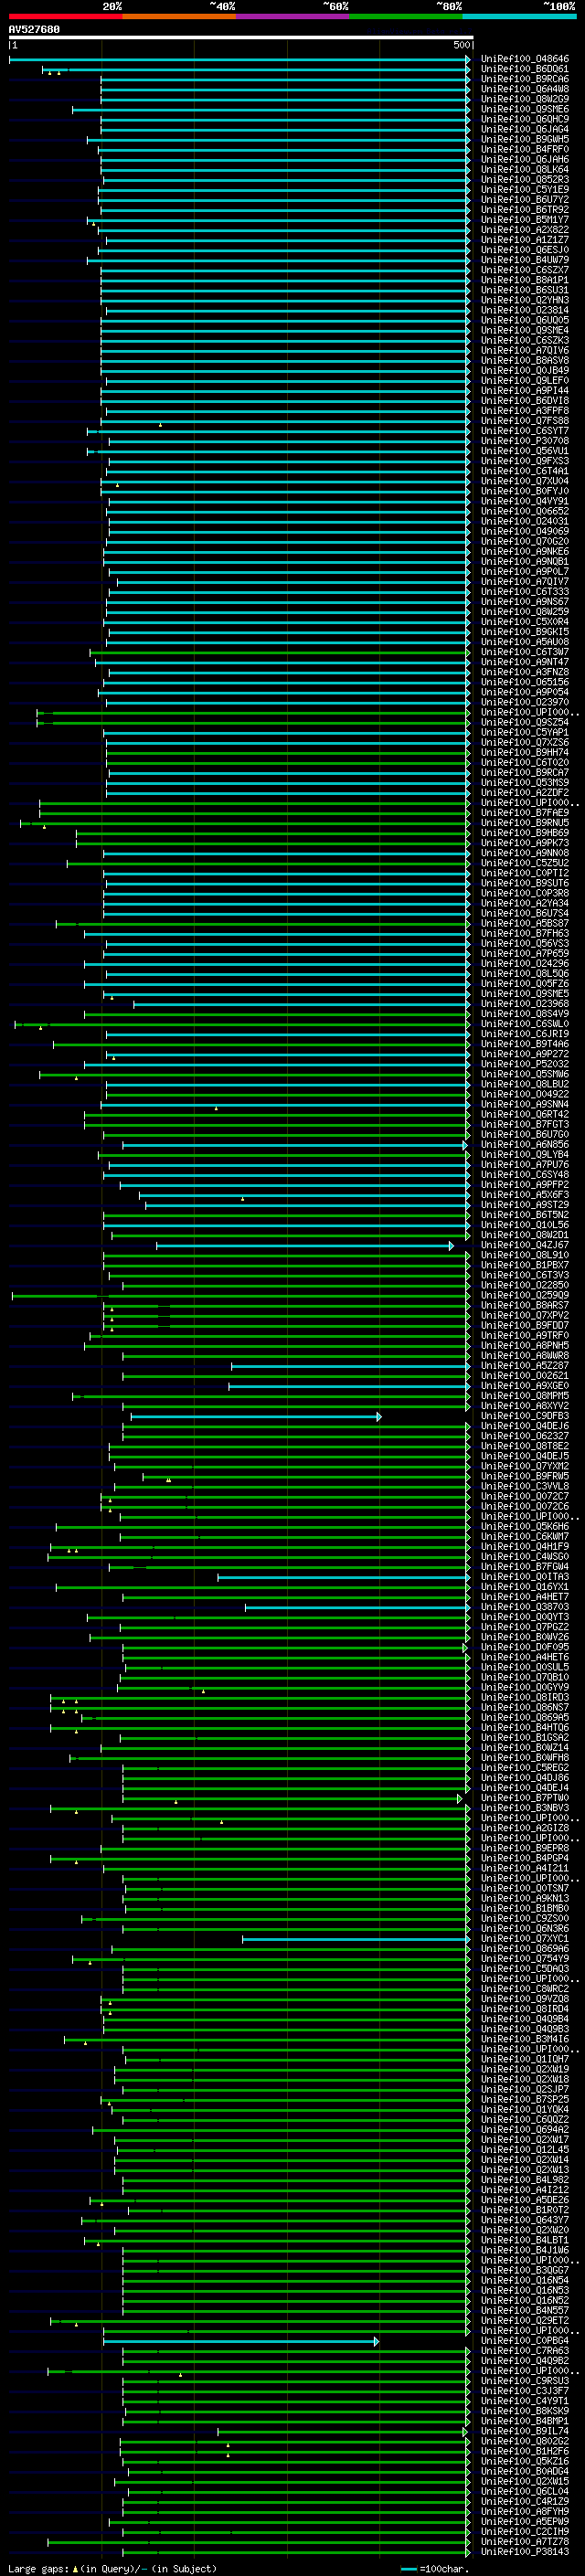
Task: Select hit label UniRef100_O48646
Action: click(525, 59)
